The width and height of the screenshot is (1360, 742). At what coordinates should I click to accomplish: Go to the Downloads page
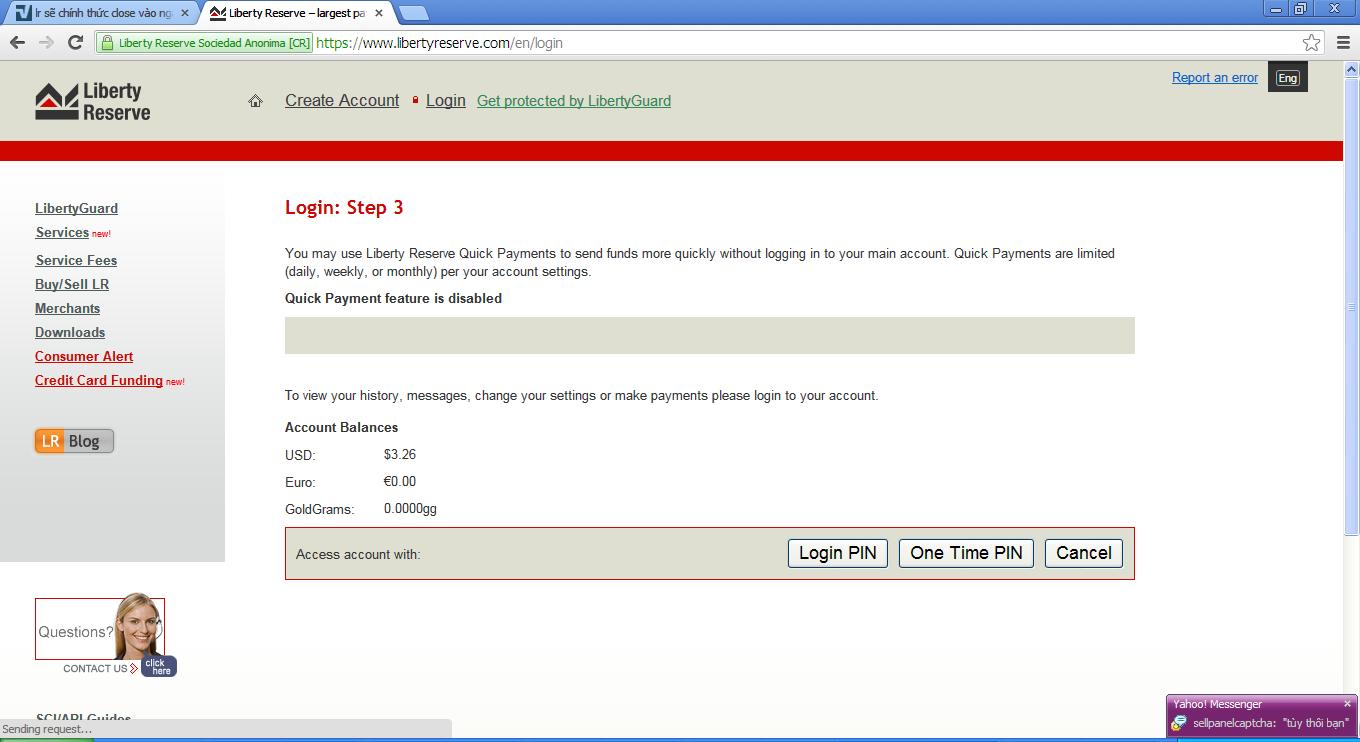coord(70,332)
